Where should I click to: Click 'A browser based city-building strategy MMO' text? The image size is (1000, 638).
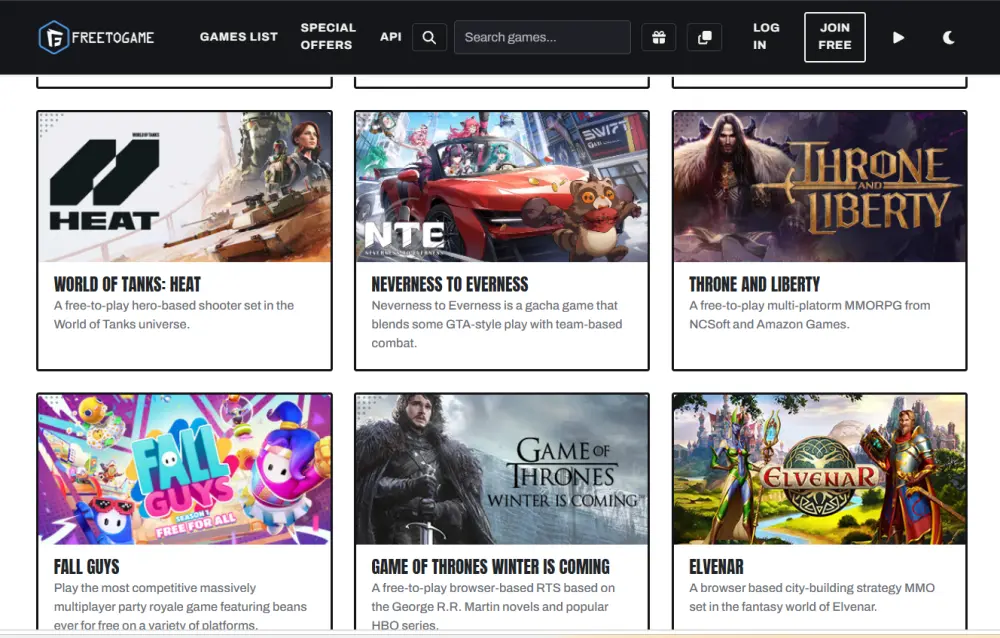coord(812,588)
